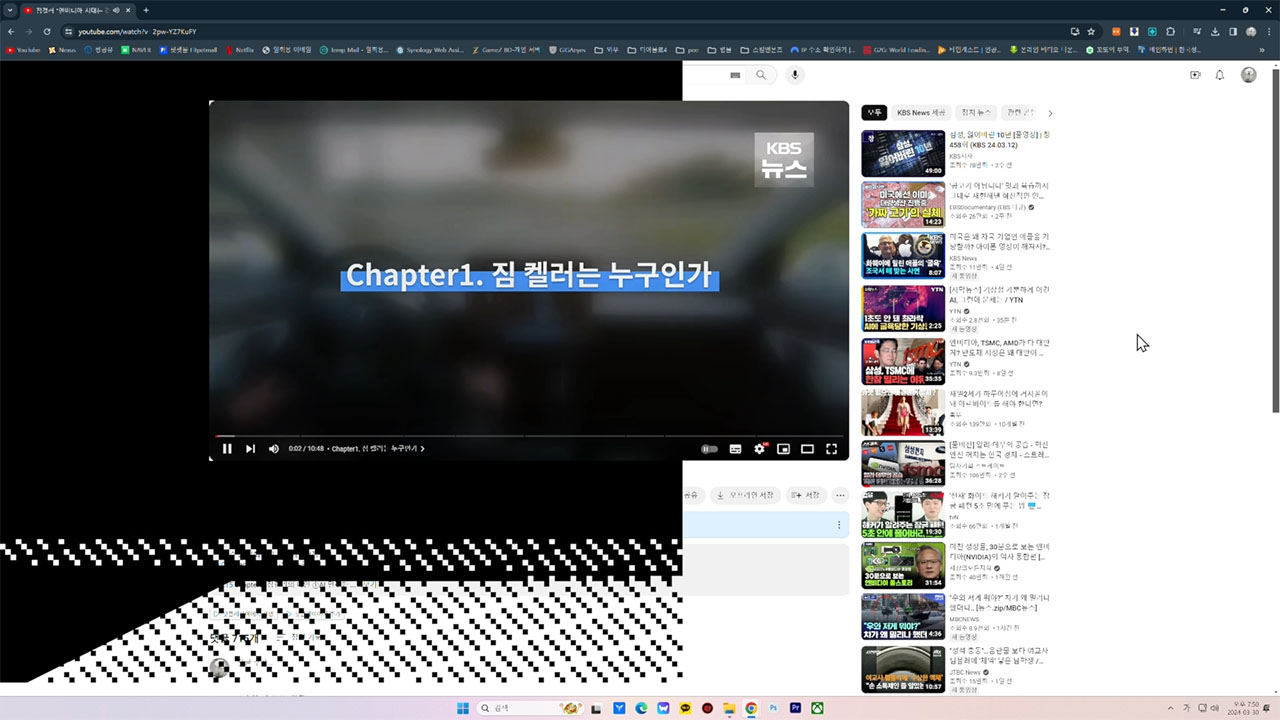Open video player settings gear
The width and height of the screenshot is (1280, 720).
(x=759, y=449)
